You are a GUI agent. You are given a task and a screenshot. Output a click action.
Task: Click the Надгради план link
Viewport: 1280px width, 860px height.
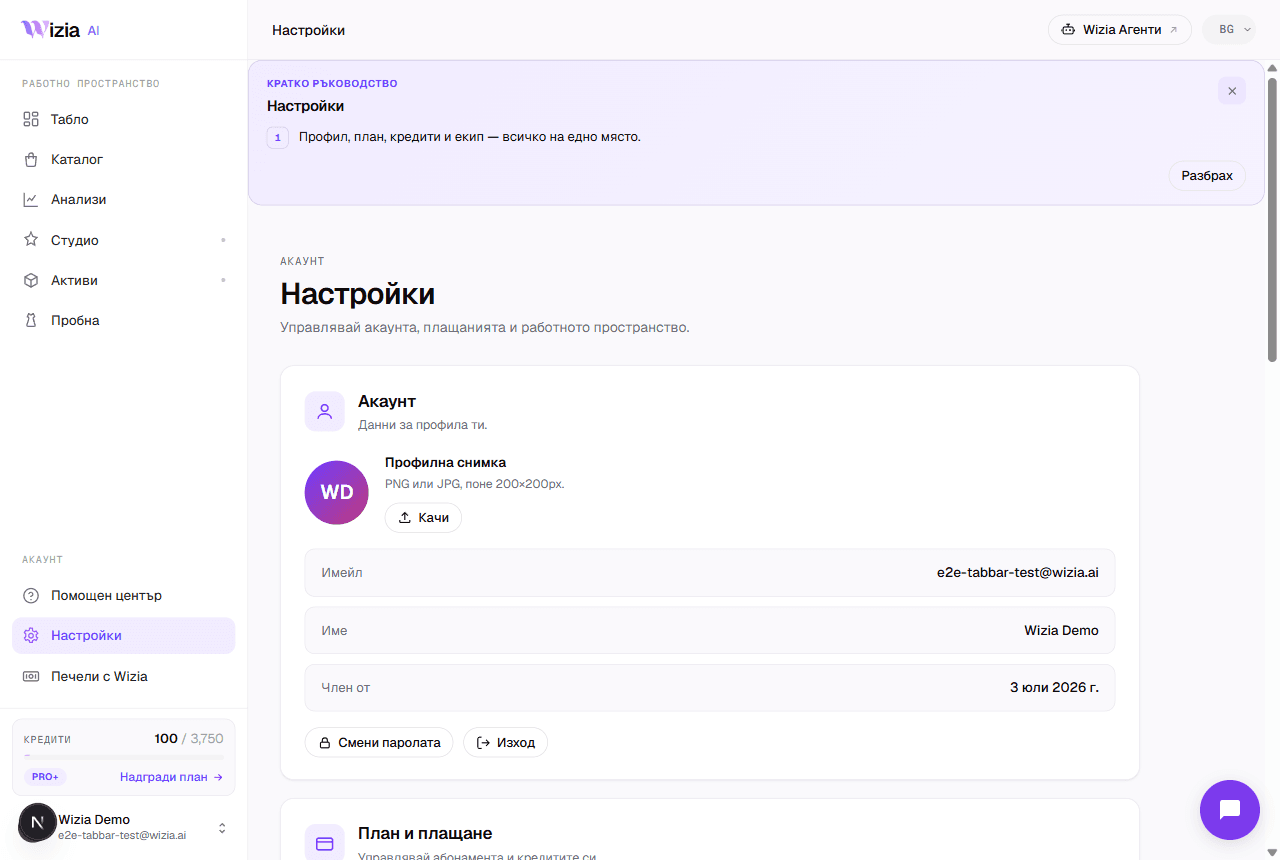coord(171,777)
